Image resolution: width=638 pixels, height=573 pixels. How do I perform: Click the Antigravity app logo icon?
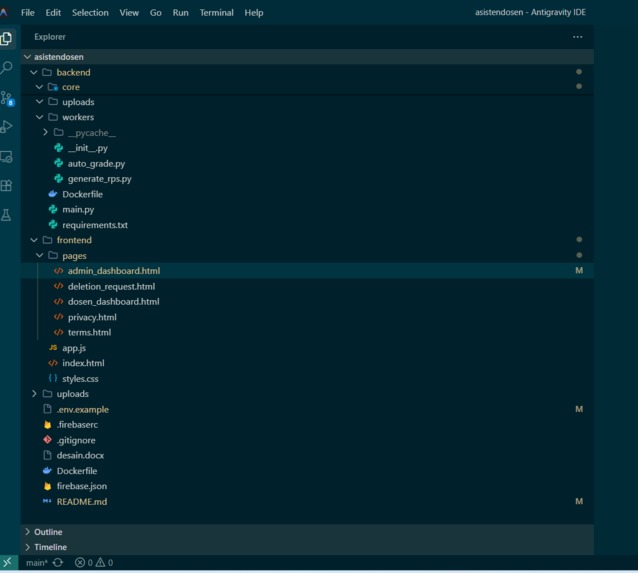[4, 12]
